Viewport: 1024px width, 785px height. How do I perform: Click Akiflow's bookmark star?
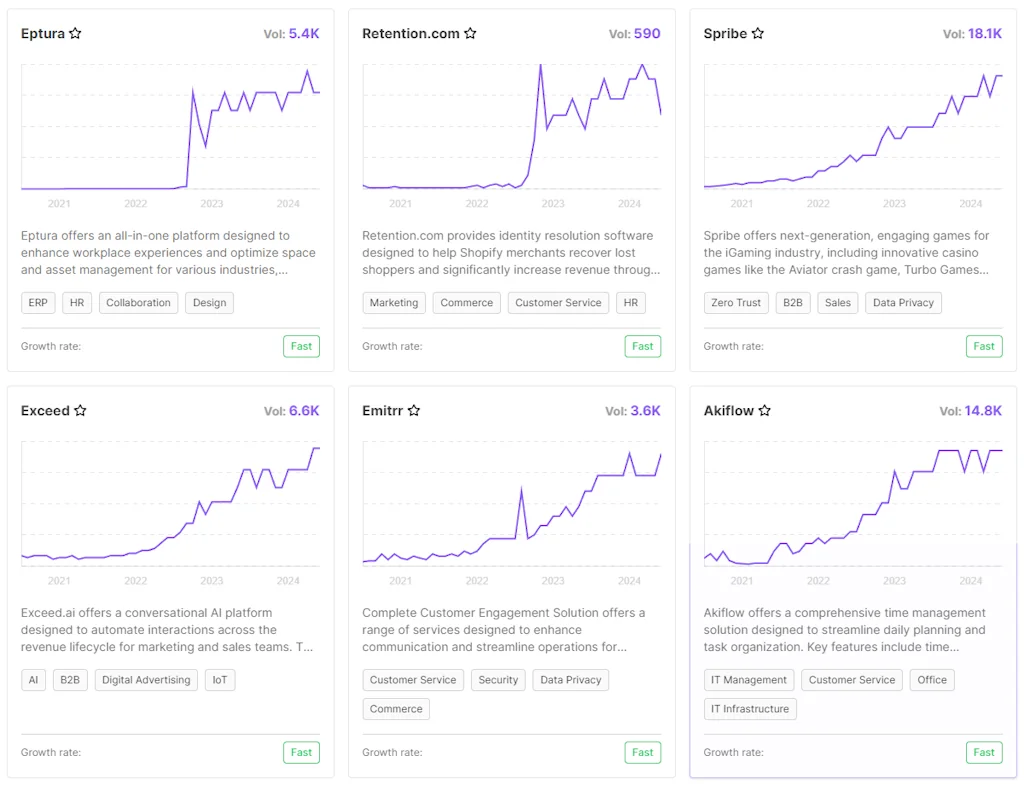(765, 410)
